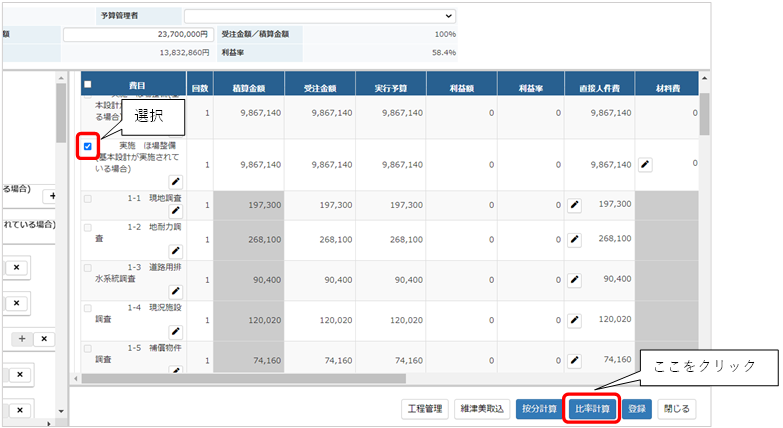Click the 比率計算 button
Viewport: 783px width, 428px height.
click(592, 409)
